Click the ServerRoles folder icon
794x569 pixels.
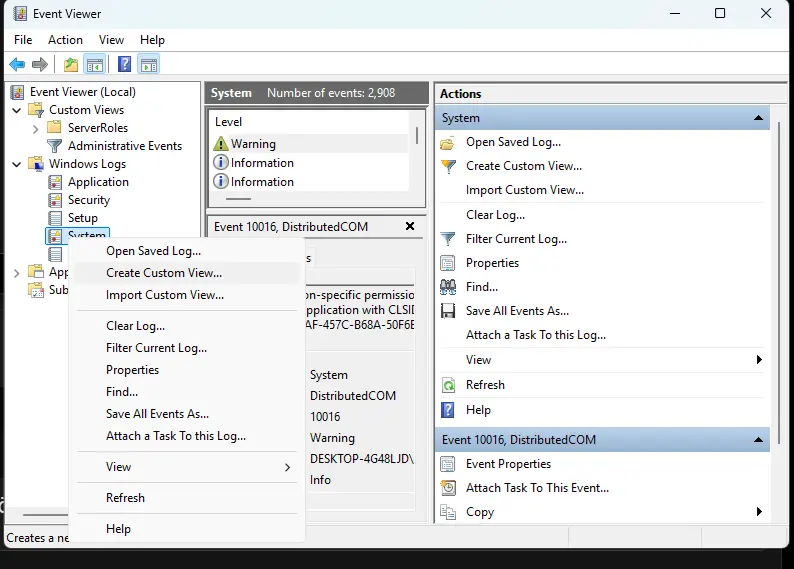coord(54,127)
